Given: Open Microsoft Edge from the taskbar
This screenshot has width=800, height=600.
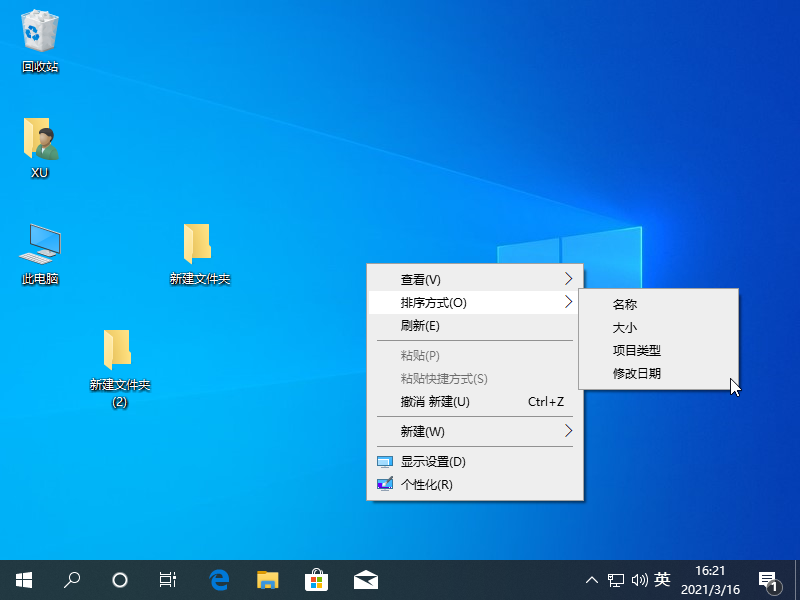Looking at the screenshot, I should point(219,579).
